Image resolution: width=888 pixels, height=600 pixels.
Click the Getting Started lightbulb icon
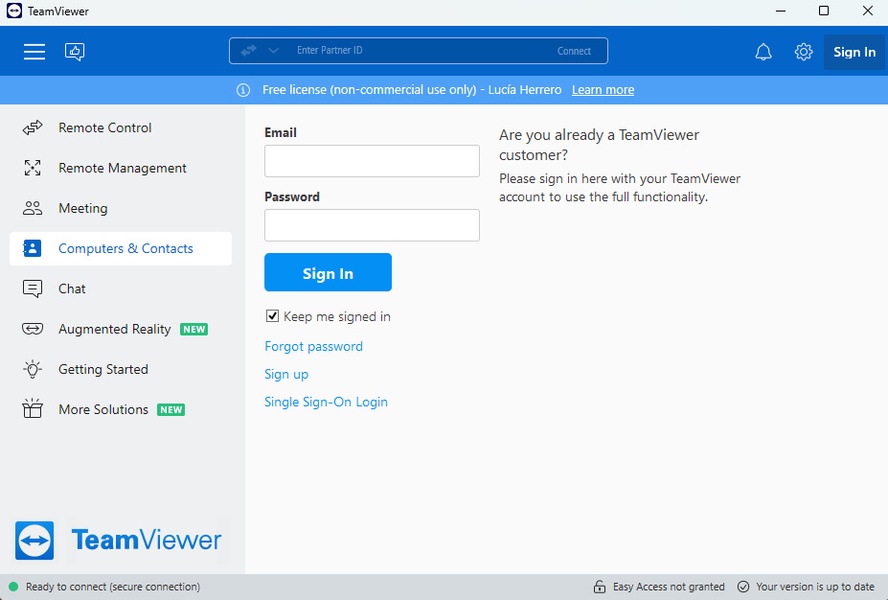coord(33,369)
